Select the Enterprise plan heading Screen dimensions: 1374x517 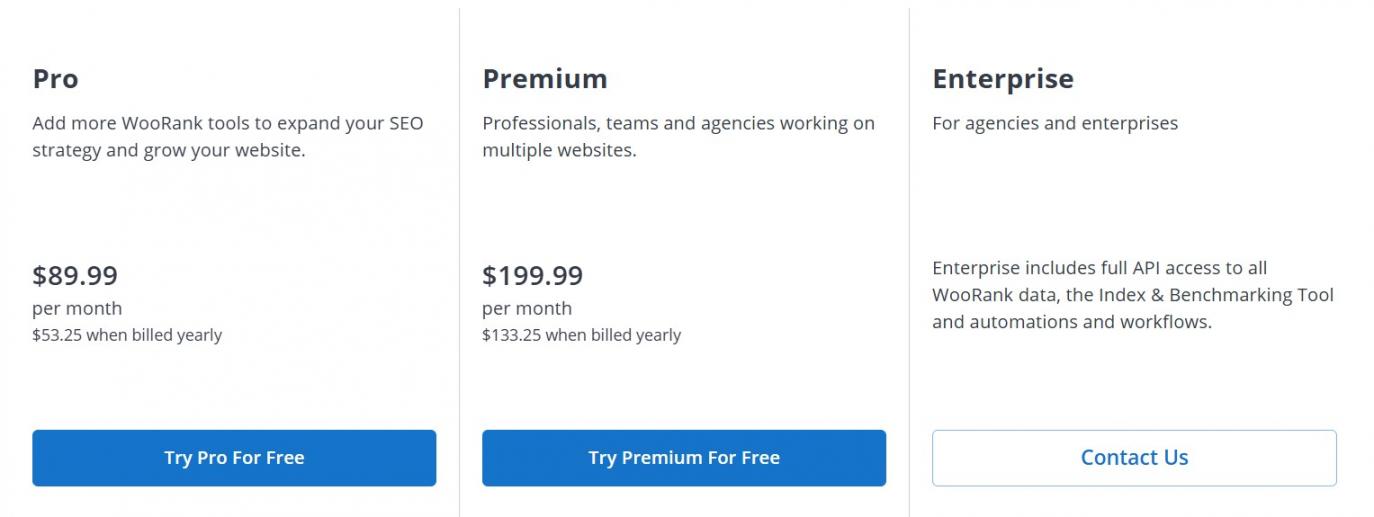coord(1002,79)
